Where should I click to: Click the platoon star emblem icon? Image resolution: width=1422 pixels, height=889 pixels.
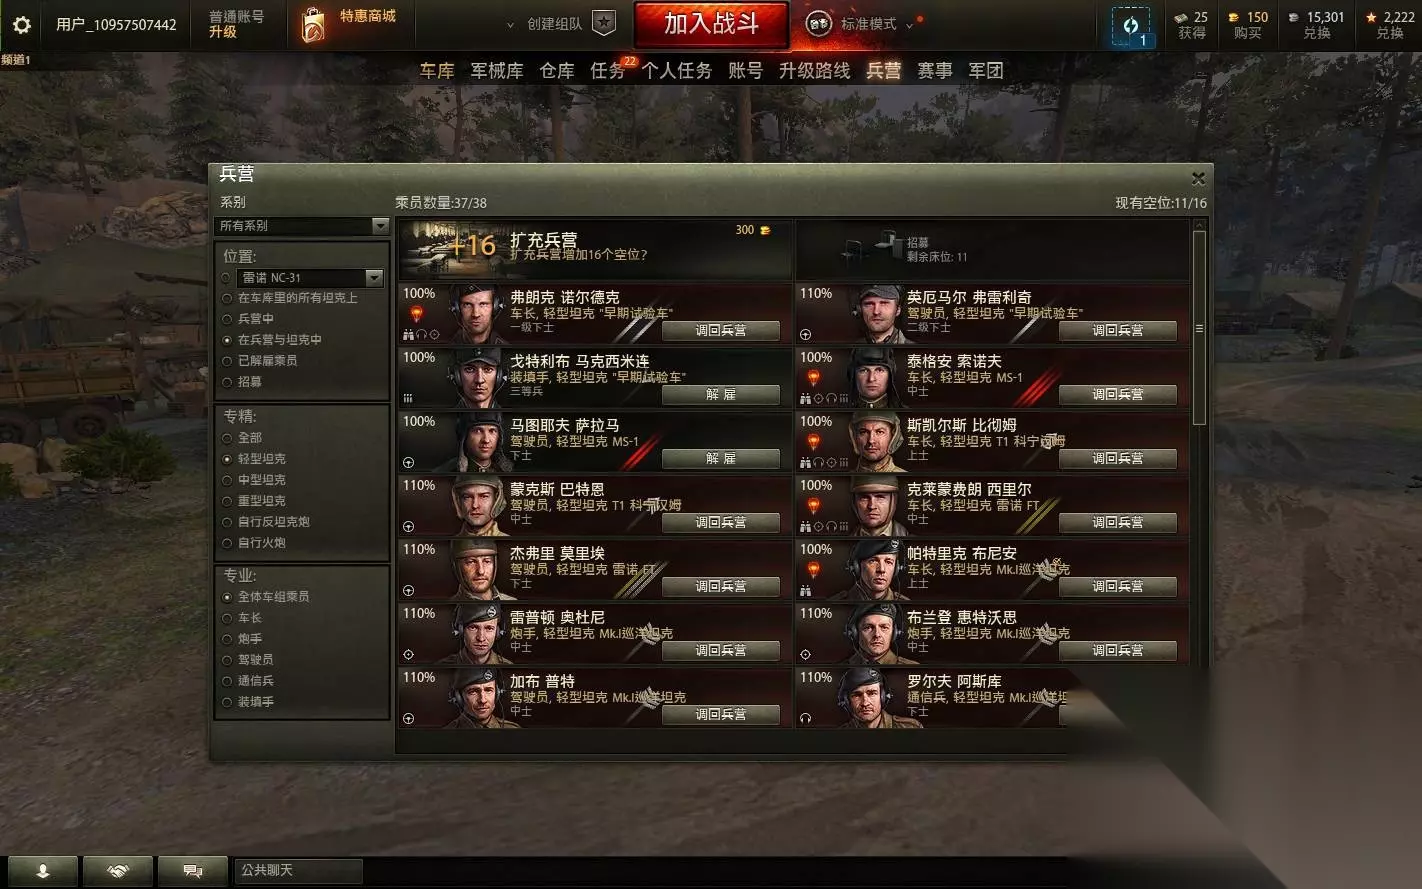604,23
